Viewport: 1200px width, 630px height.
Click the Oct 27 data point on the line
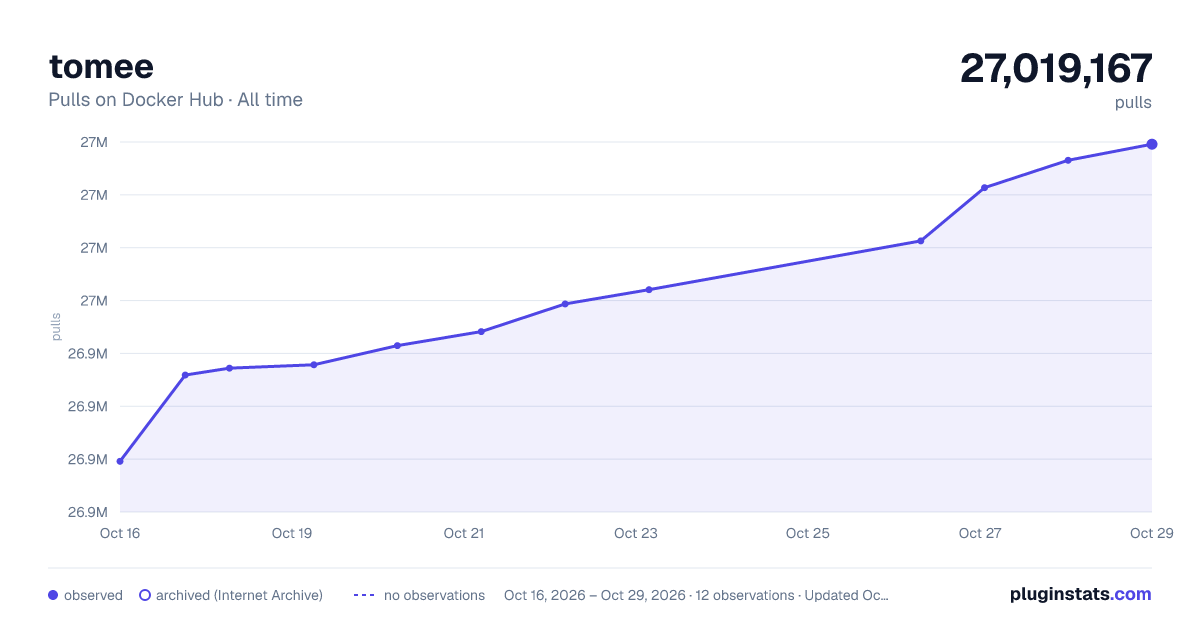click(x=985, y=187)
